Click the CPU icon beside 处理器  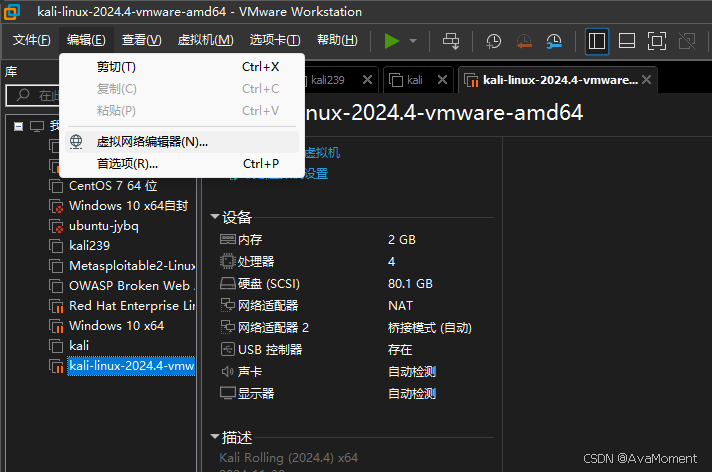pos(227,261)
